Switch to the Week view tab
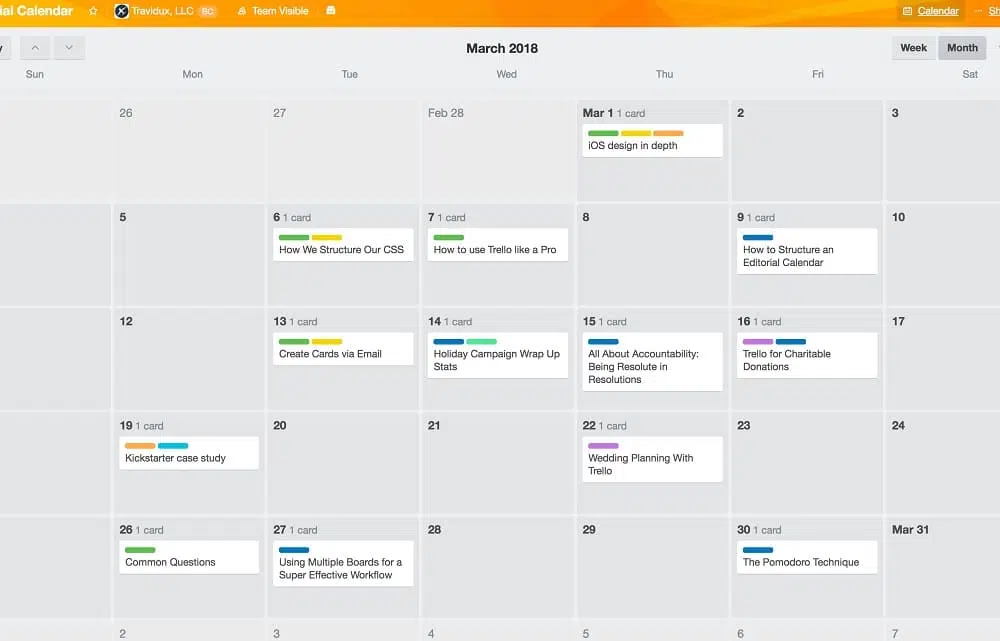The height and width of the screenshot is (641, 1000). point(913,47)
